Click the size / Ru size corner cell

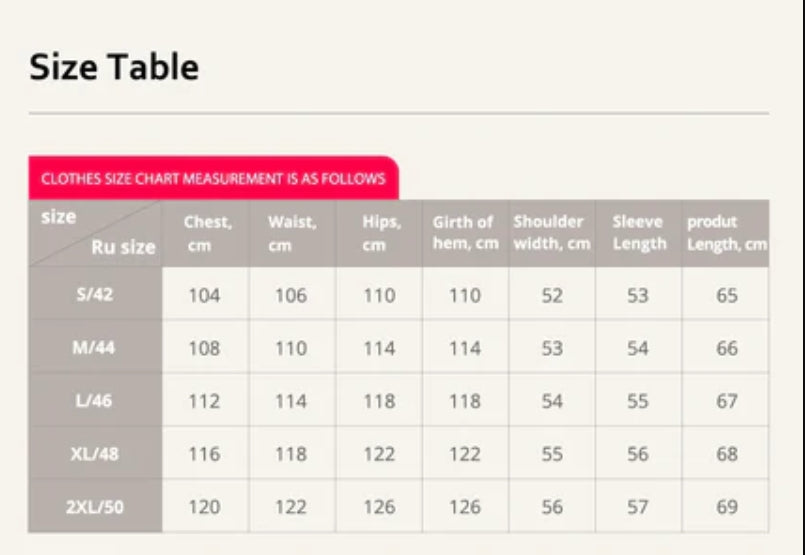click(95, 234)
